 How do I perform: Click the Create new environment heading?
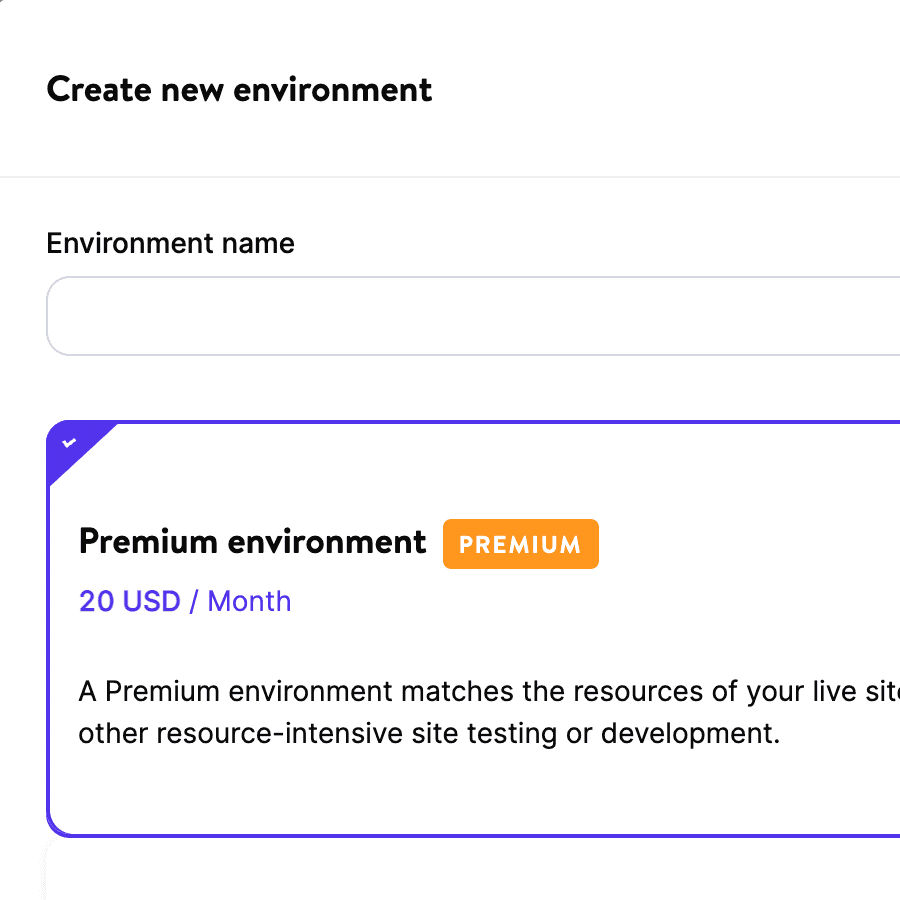(239, 89)
